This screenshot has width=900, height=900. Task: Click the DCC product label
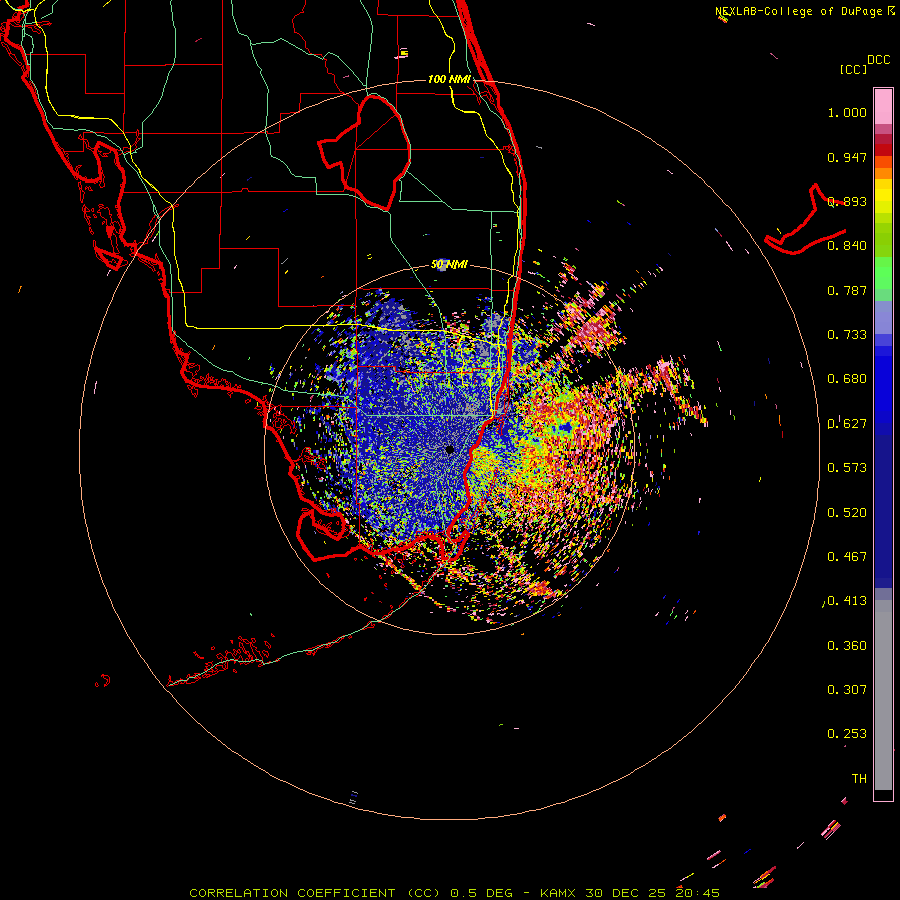tap(878, 60)
